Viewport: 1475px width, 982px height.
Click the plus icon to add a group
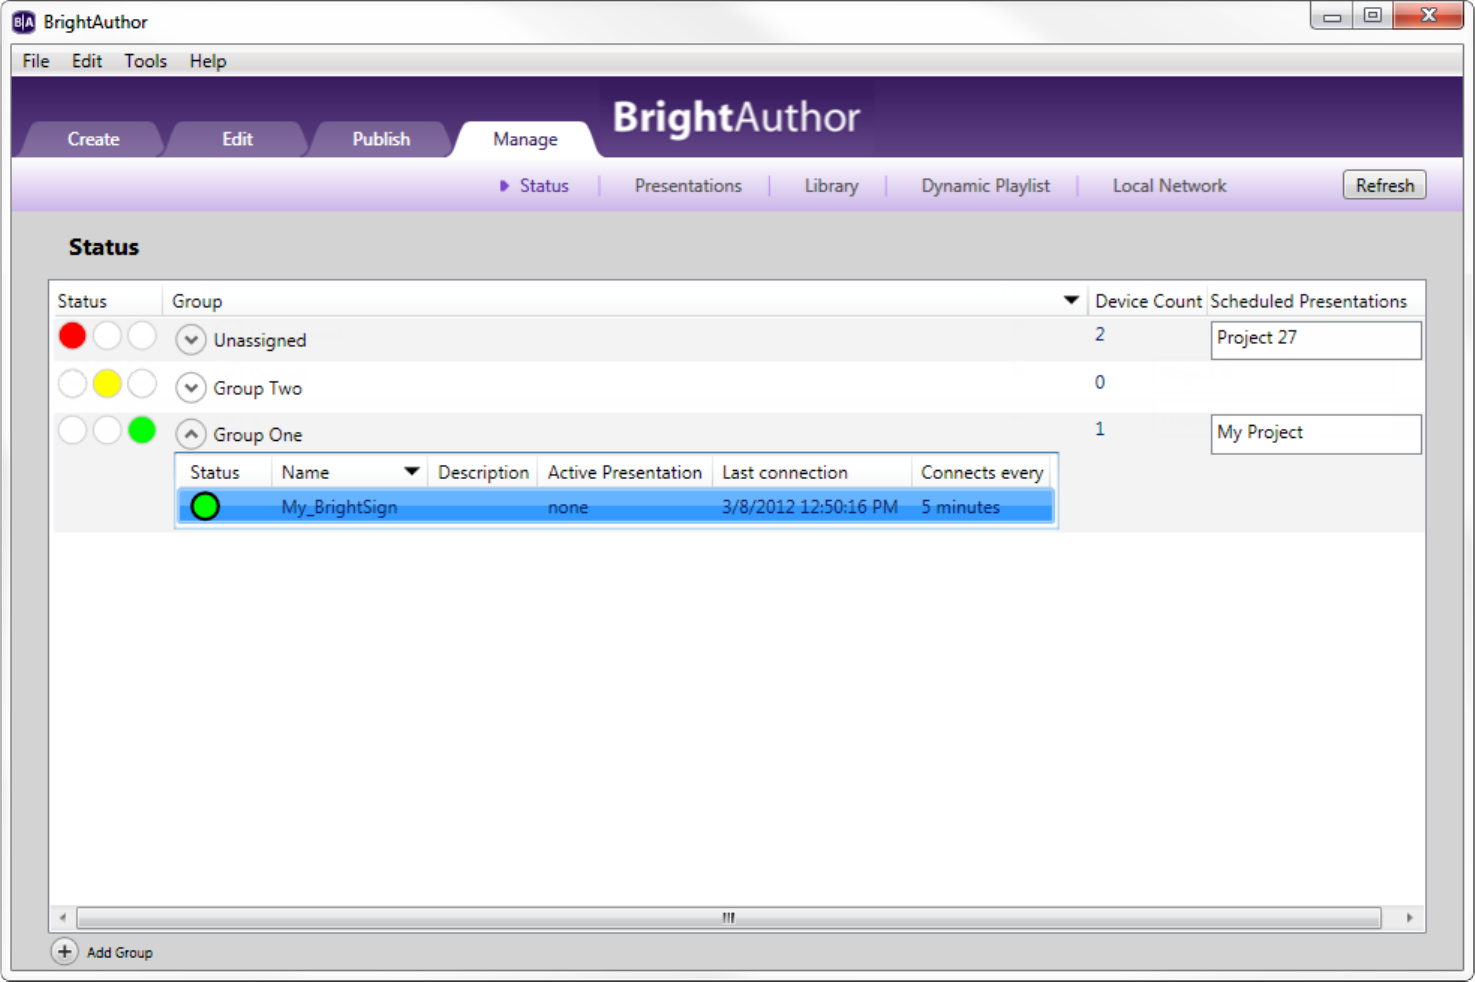click(64, 952)
